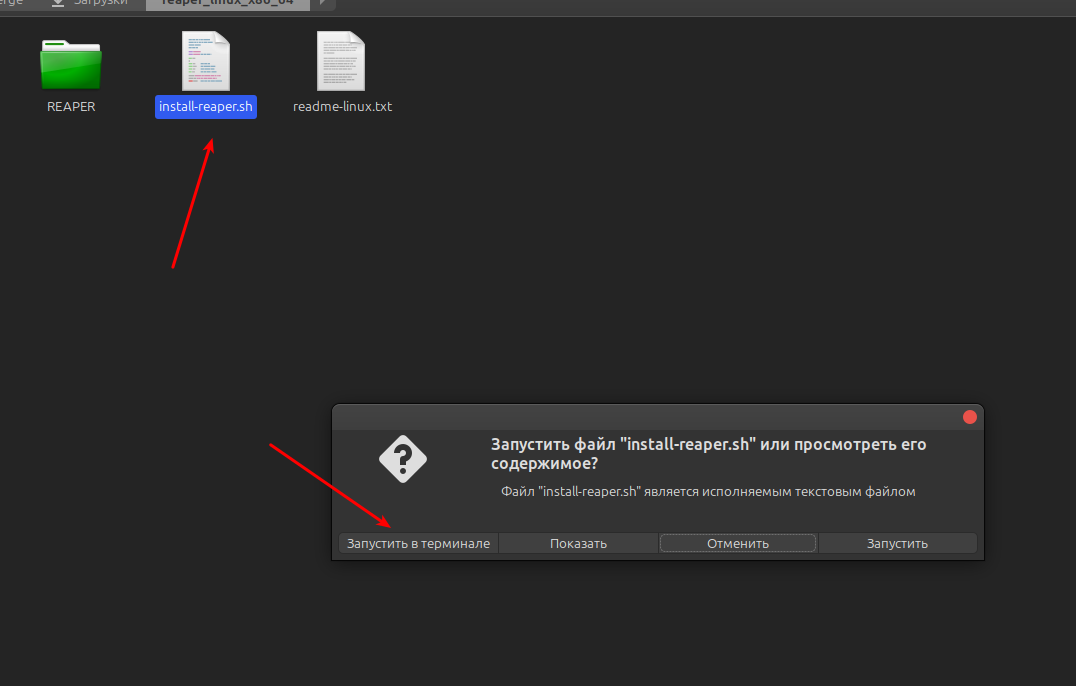The height and width of the screenshot is (686, 1076).
Task: Select the reaper_linux_x86_64 path segment
Action: [227, 3]
